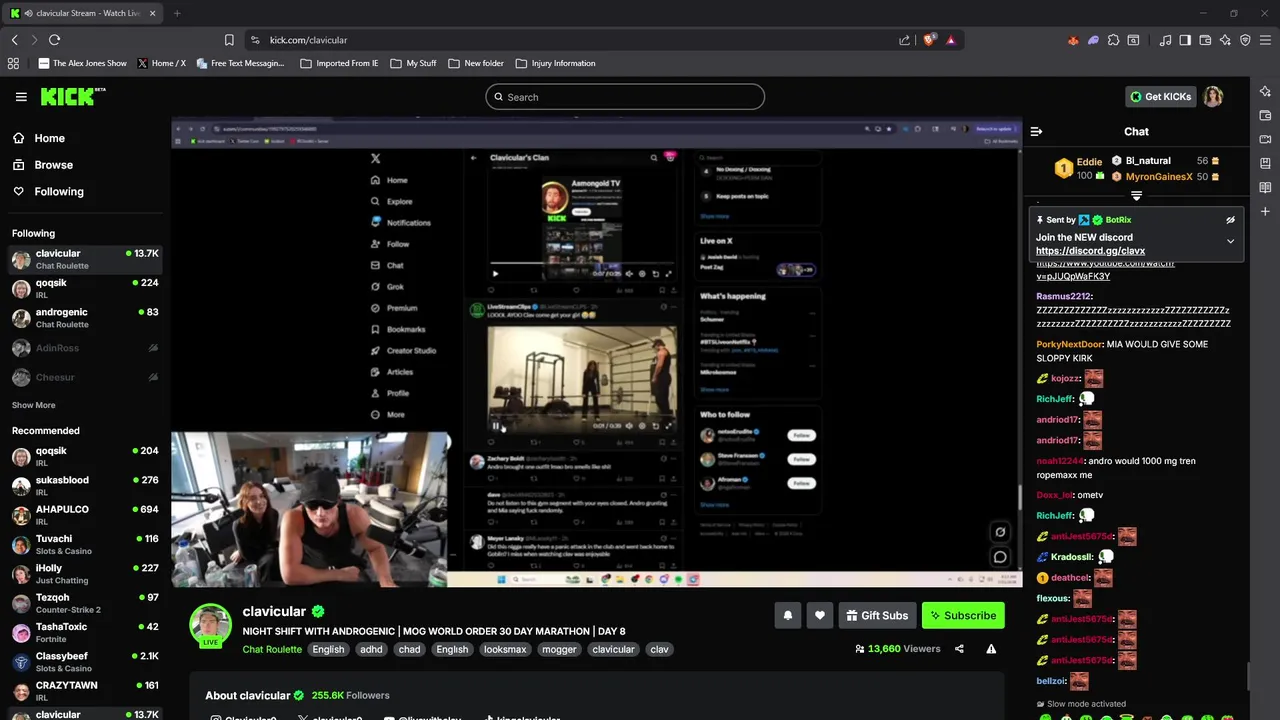Open the Injury Information bookmarks folder
This screenshot has width=1280, height=720.
pos(555,63)
